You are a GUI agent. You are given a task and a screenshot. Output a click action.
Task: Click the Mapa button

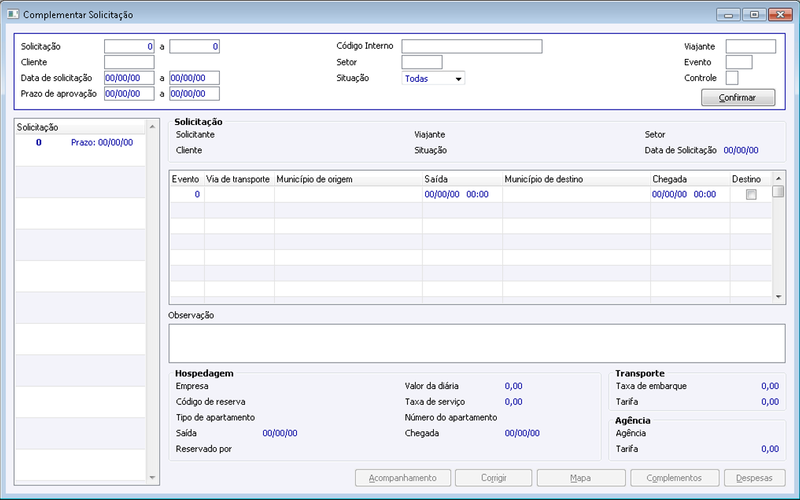[581, 478]
